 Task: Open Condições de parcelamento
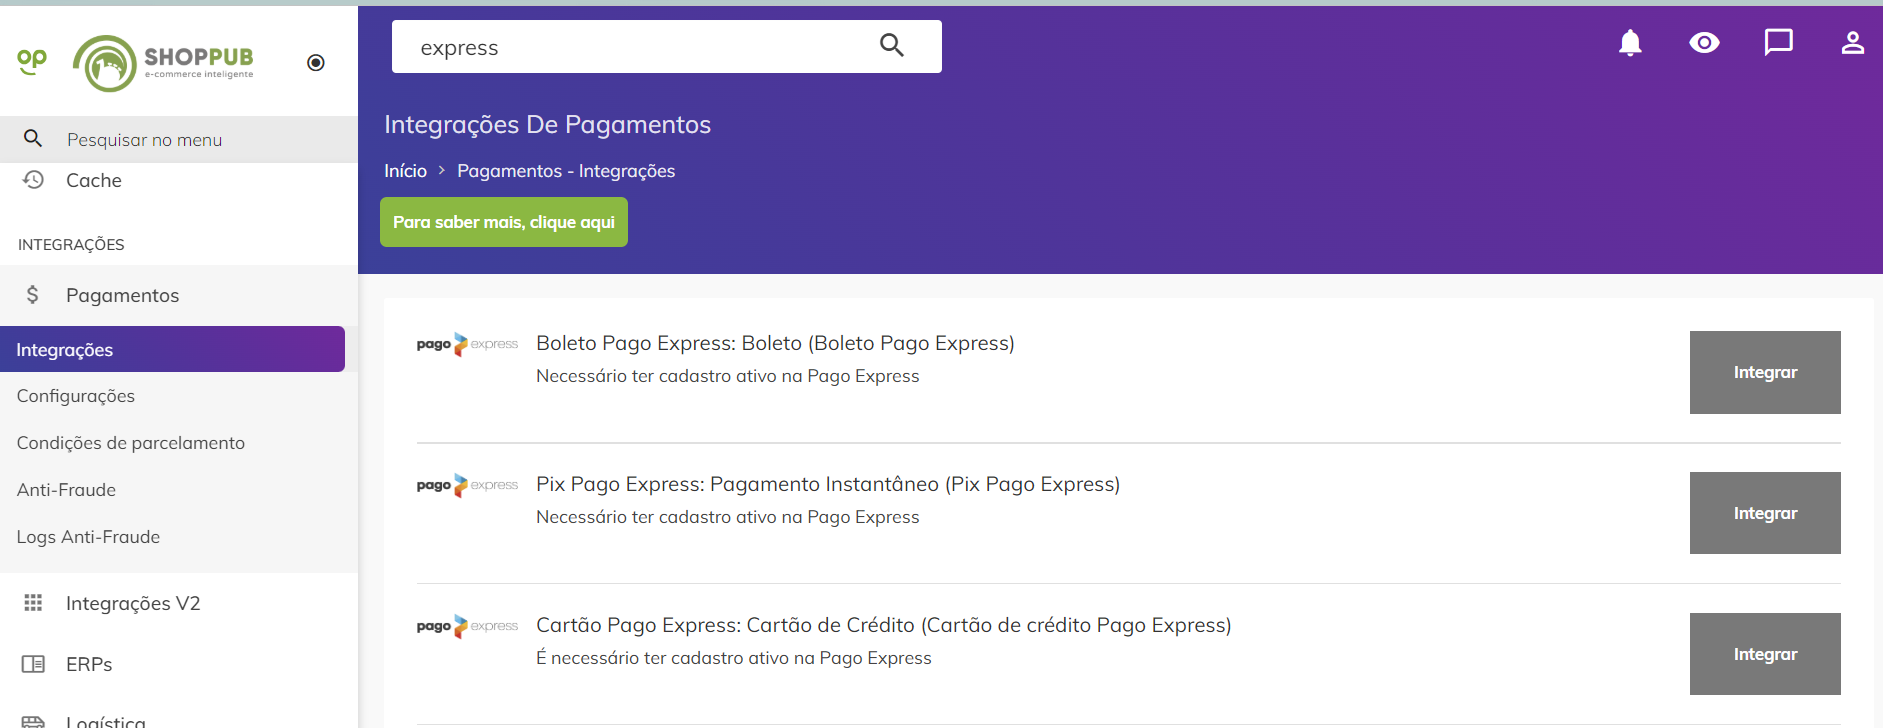[131, 443]
